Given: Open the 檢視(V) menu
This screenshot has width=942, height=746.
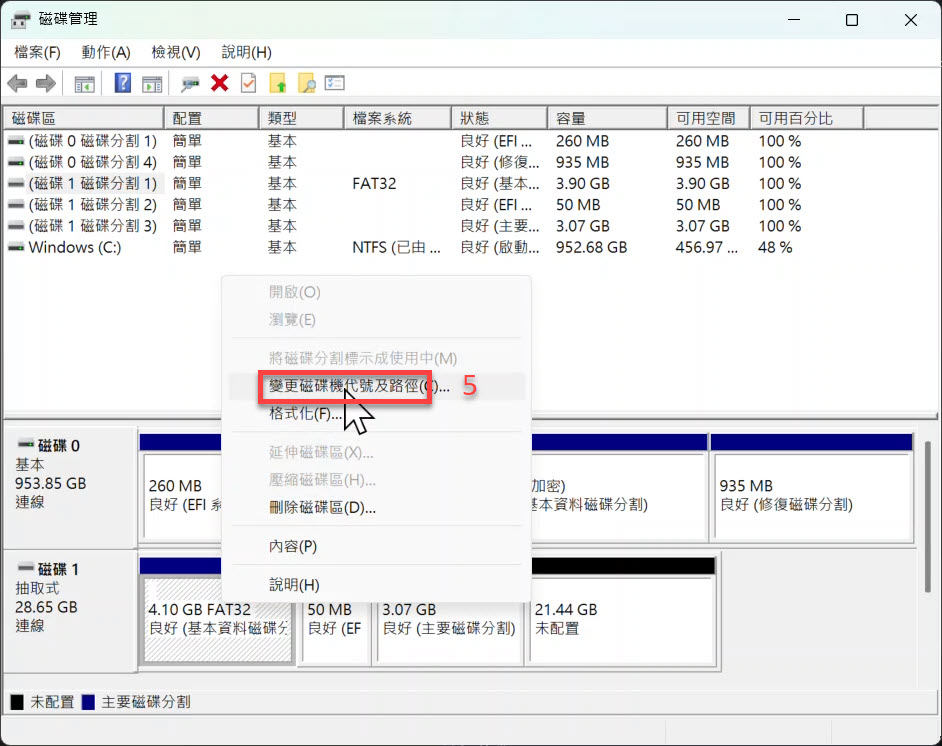Looking at the screenshot, I should 176,52.
